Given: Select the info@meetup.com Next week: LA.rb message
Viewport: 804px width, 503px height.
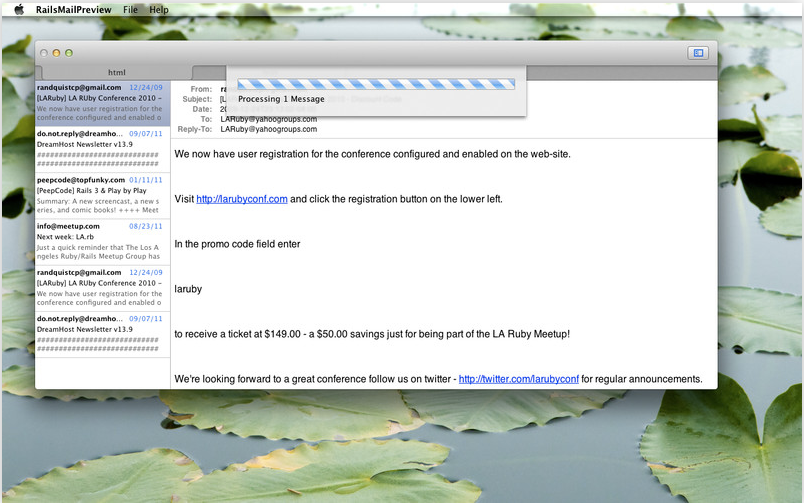Looking at the screenshot, I should (103, 242).
